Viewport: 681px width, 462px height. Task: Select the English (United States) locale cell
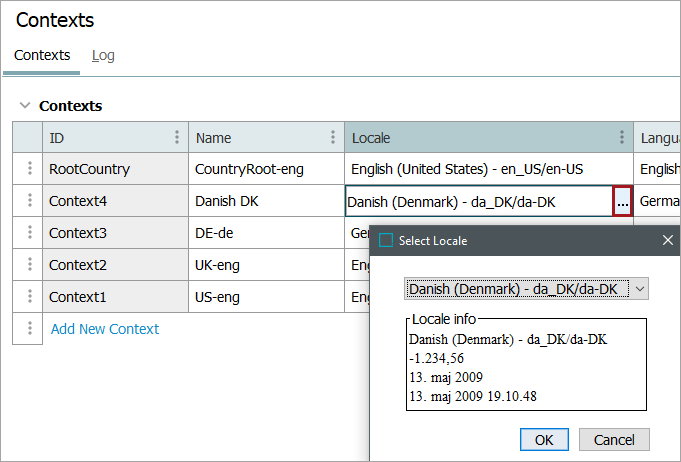[488, 169]
